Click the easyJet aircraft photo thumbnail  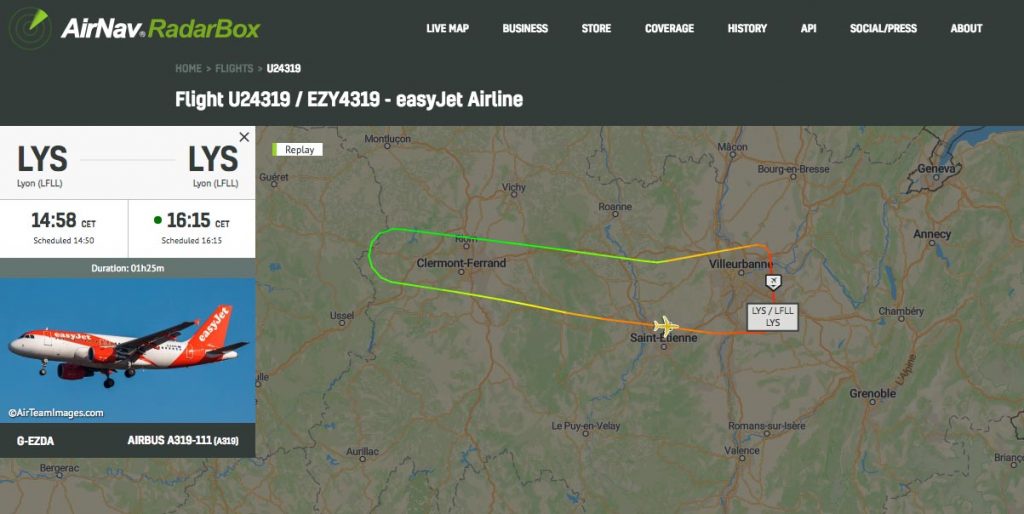click(127, 351)
